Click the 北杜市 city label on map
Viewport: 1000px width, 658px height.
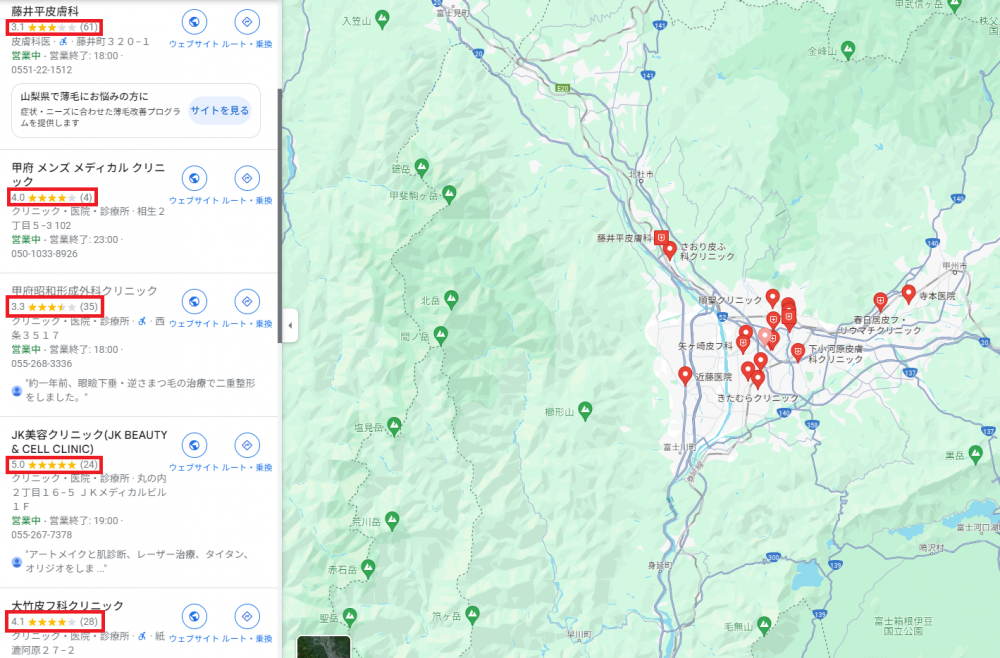(641, 174)
